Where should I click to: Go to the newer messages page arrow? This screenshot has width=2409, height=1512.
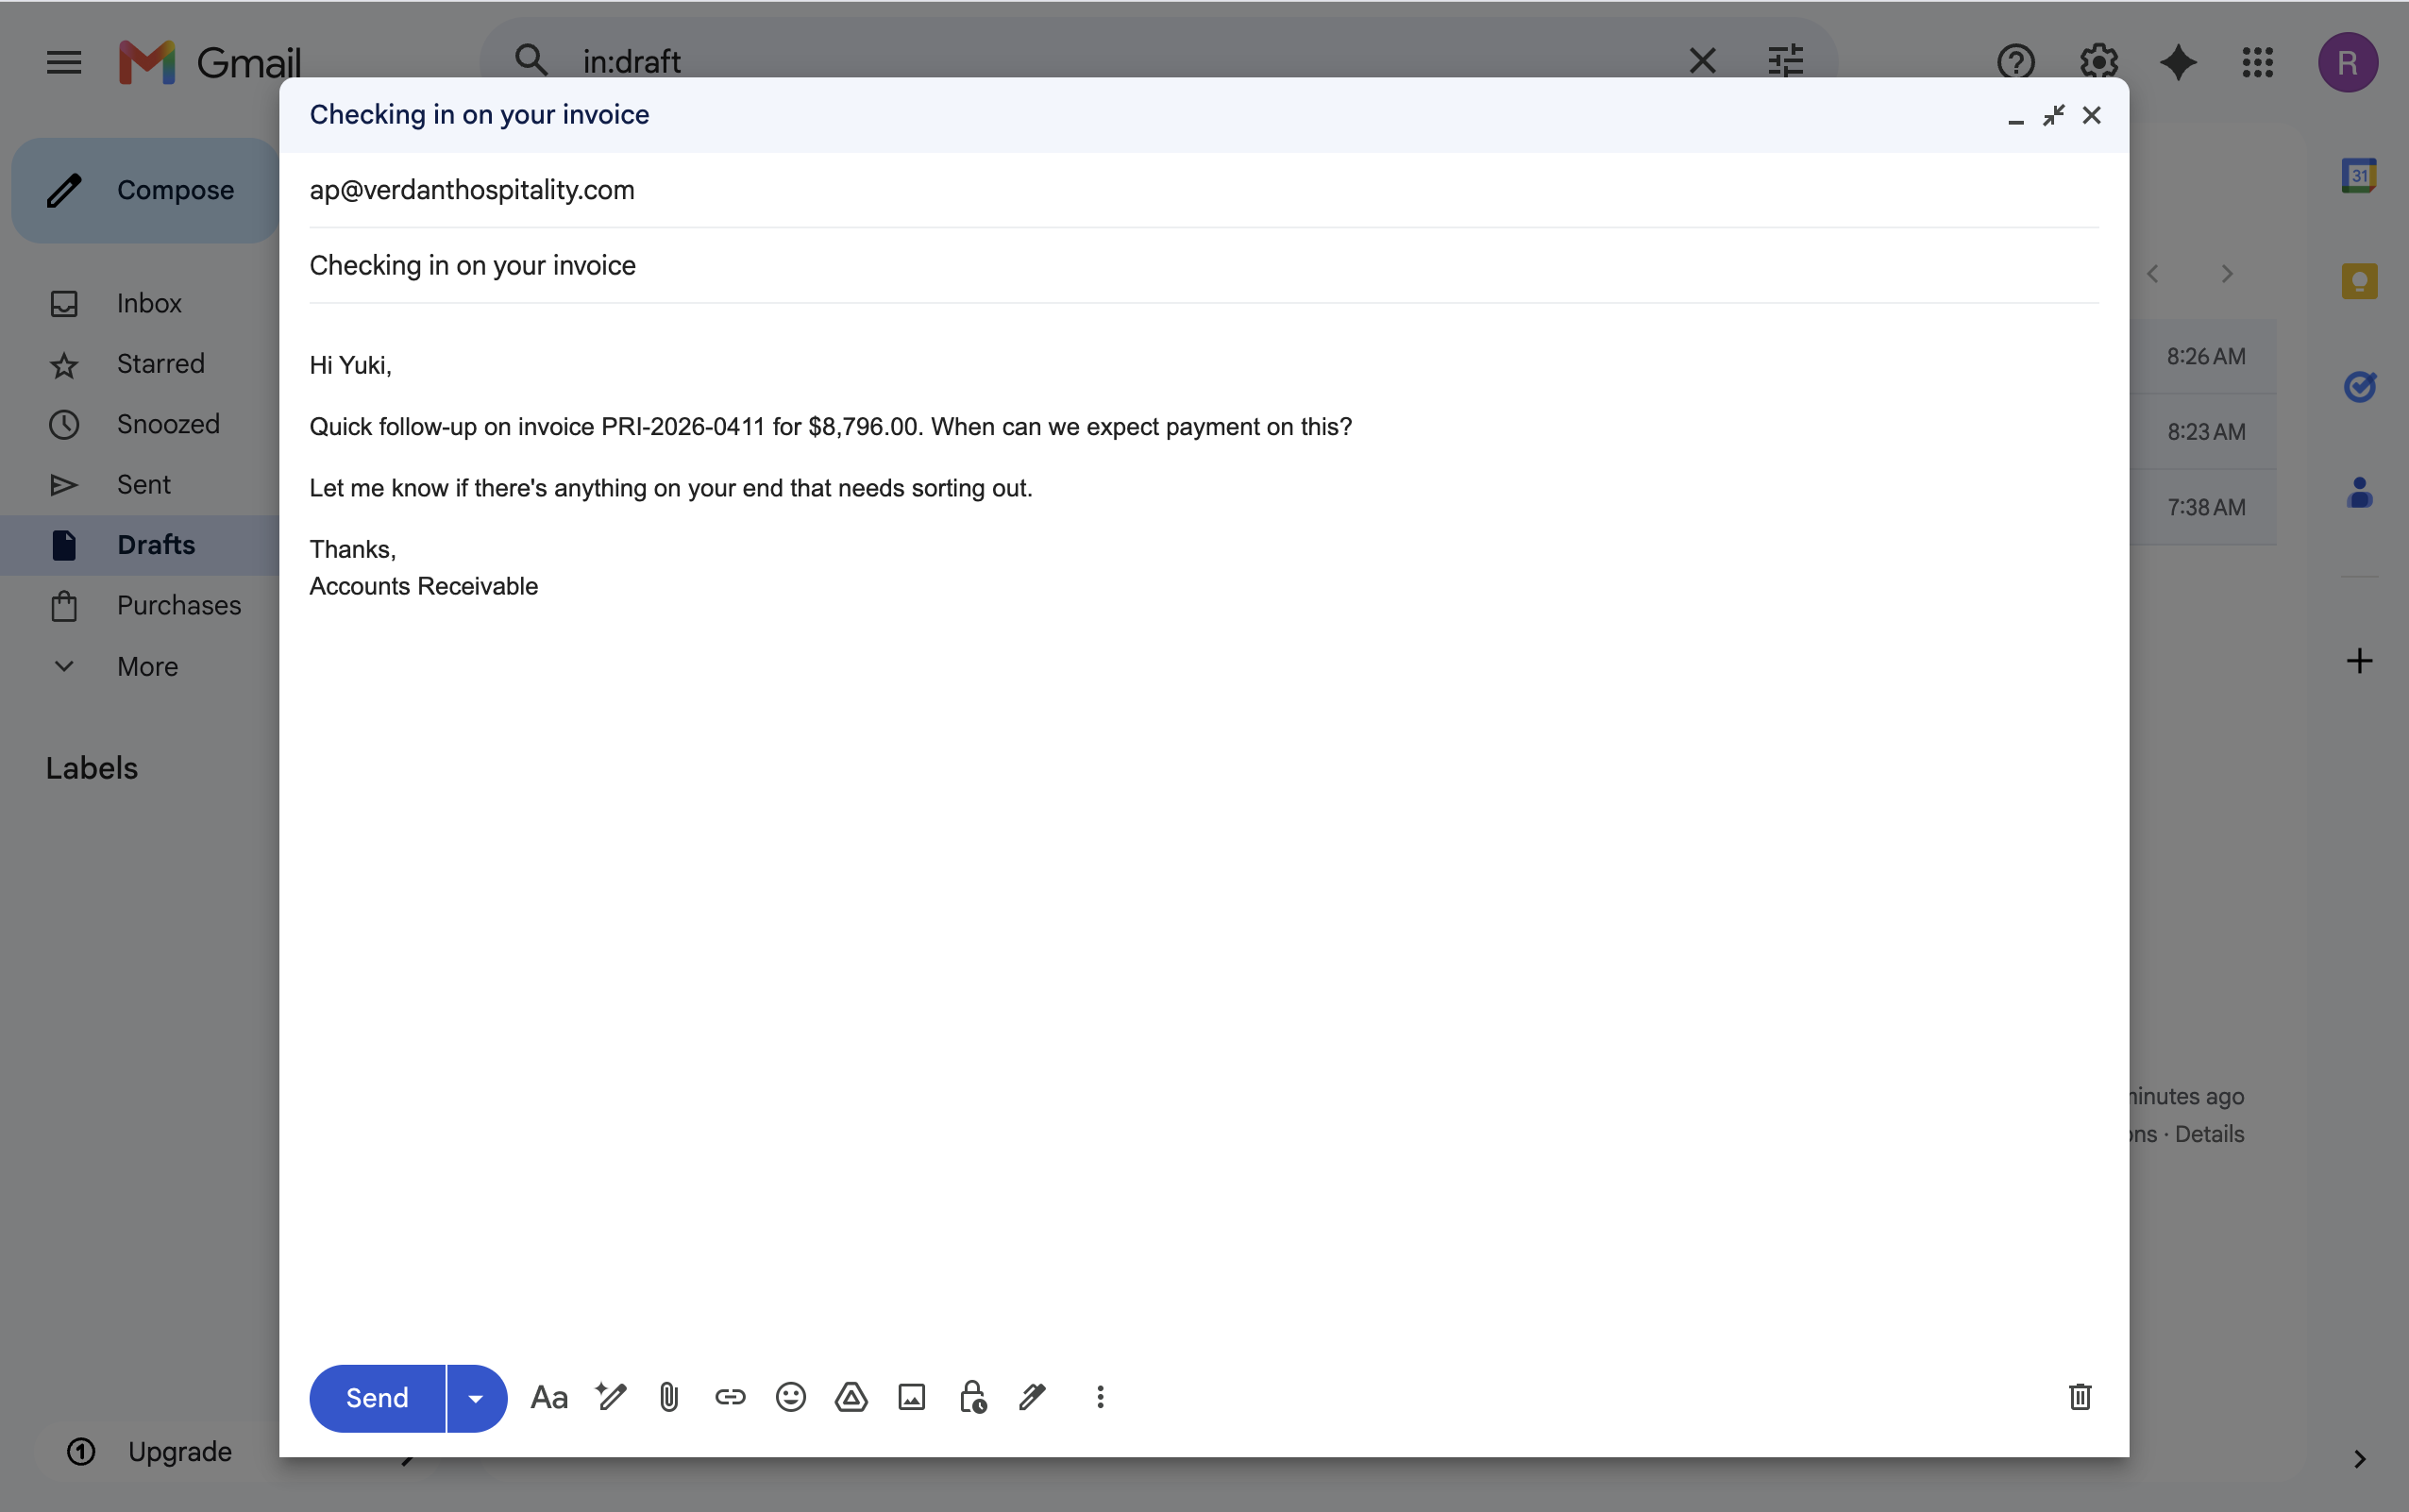pyautogui.click(x=2153, y=274)
